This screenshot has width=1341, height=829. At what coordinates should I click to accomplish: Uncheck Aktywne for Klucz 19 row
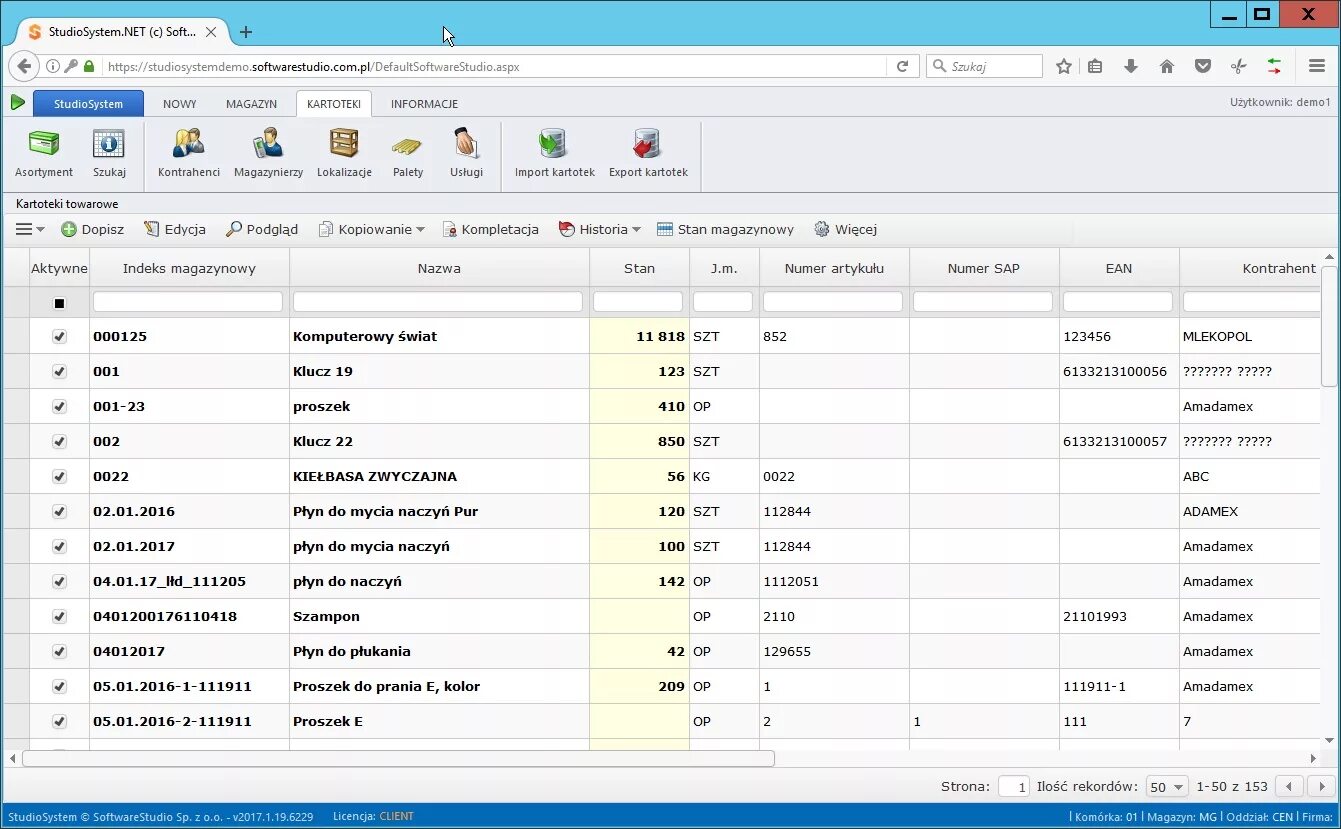[59, 372]
